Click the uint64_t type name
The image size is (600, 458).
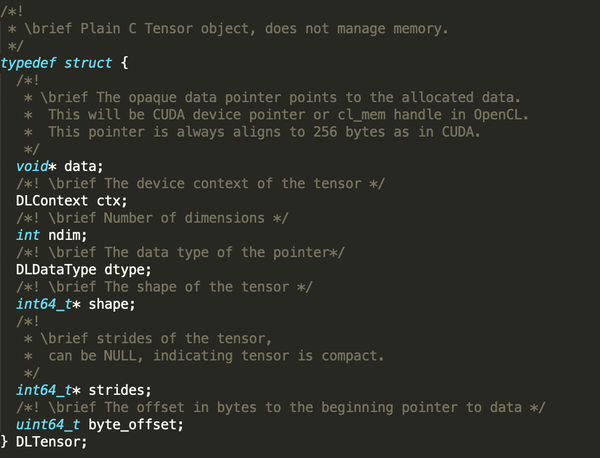coord(48,423)
